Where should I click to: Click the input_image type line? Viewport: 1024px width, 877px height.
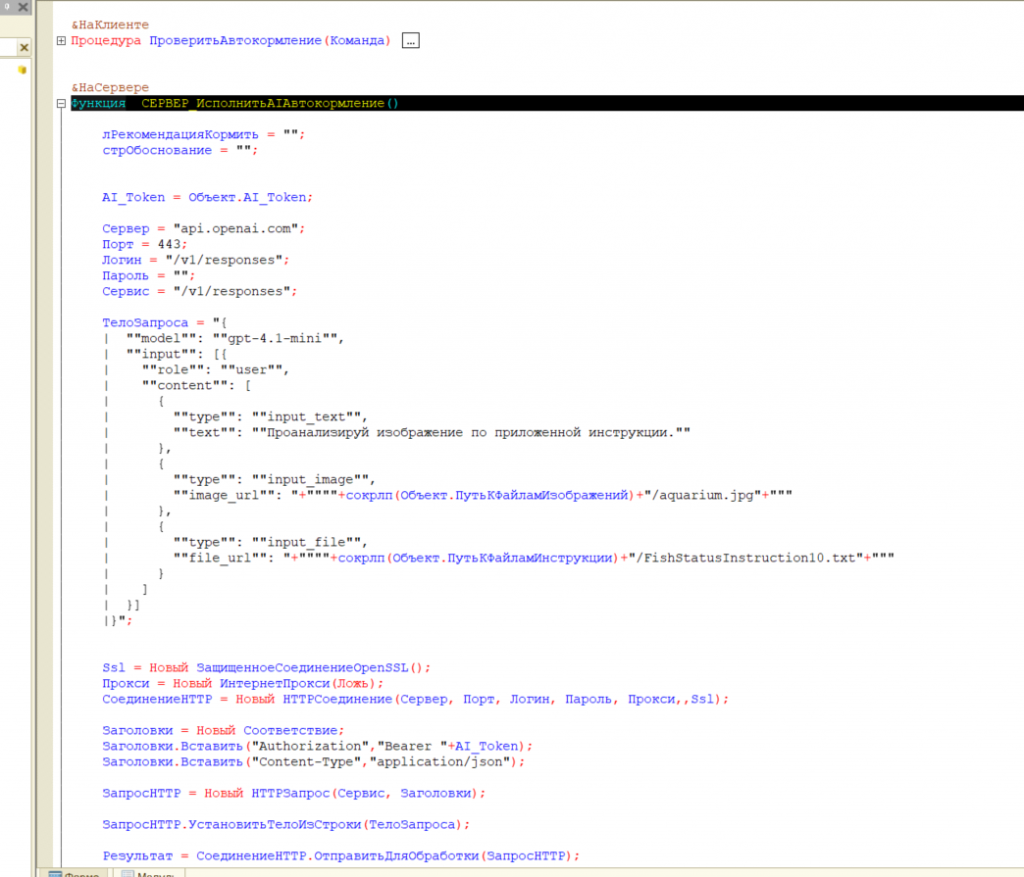(x=274, y=479)
